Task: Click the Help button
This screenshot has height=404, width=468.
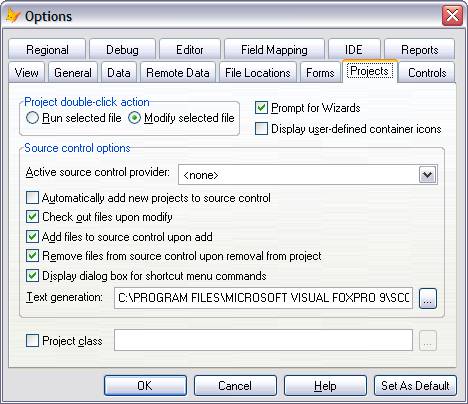Action: pyautogui.click(x=325, y=386)
